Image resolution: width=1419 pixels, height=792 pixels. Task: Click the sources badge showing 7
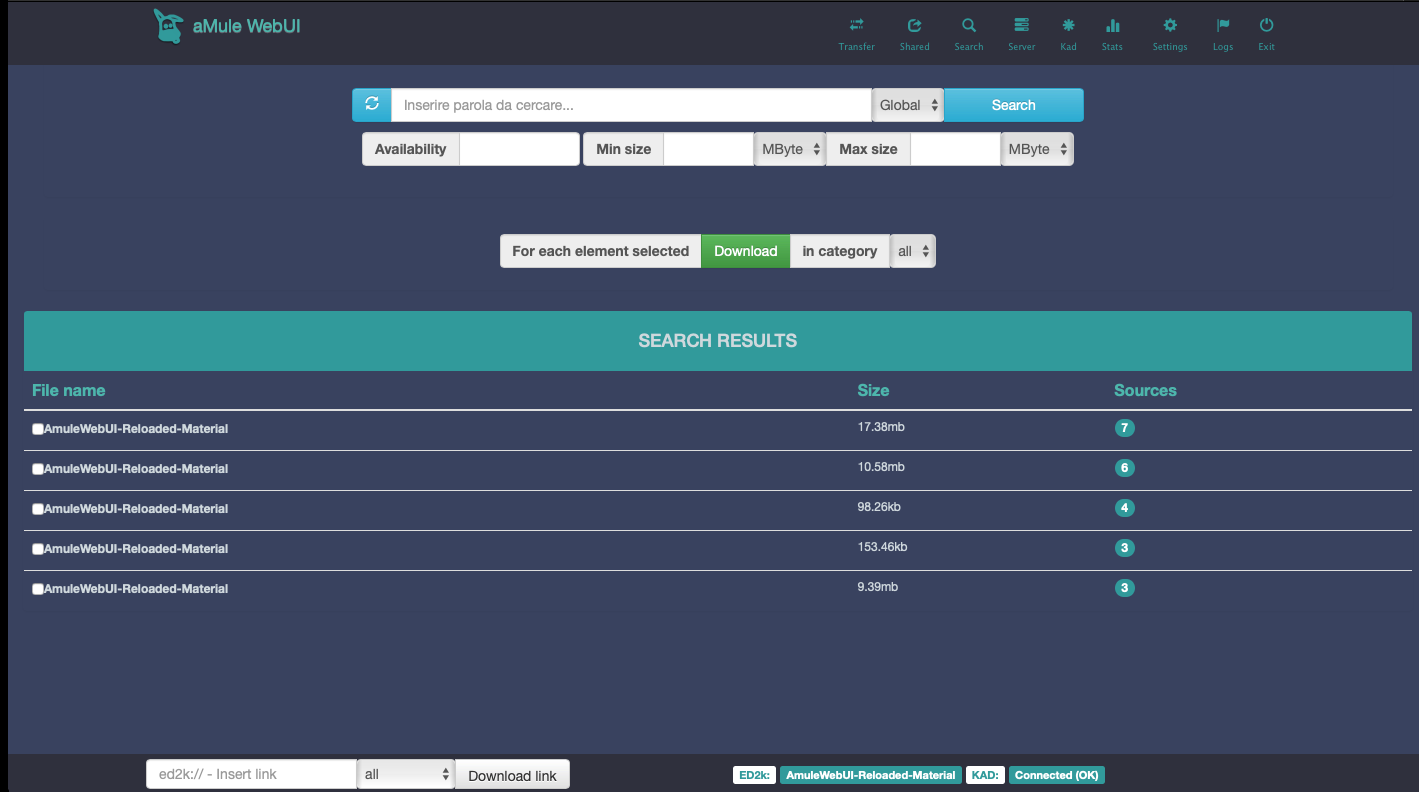[x=1124, y=428]
